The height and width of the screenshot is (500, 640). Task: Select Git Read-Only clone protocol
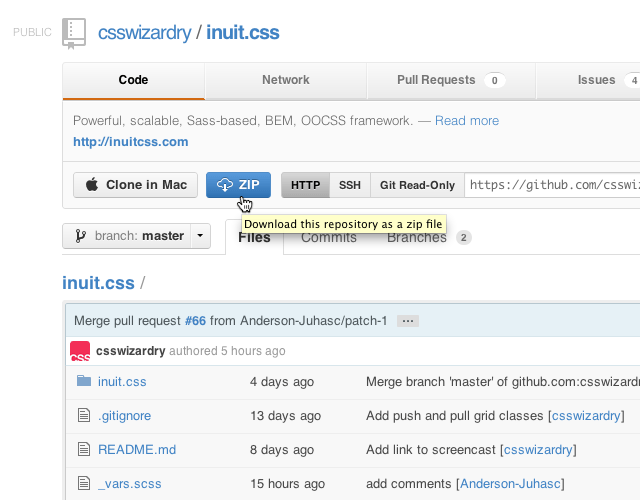click(x=417, y=185)
